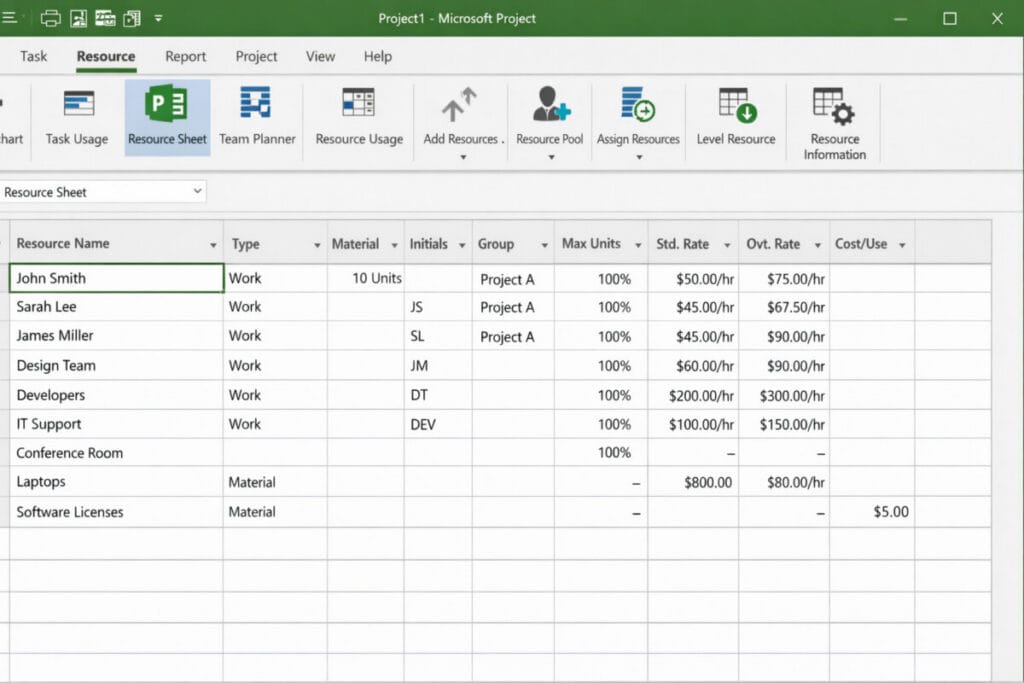Click the $67.50/hr overtime rate cell
The width and height of the screenshot is (1024, 683).
784,308
